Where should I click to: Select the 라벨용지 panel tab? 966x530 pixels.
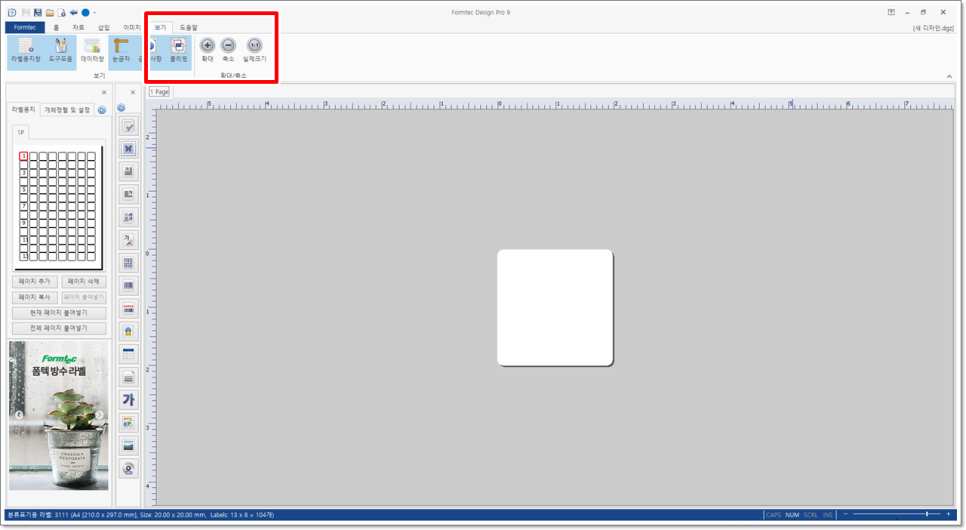click(23, 109)
